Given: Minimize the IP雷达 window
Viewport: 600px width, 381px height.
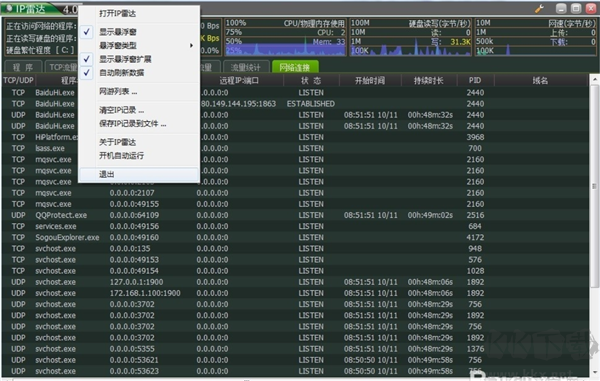Looking at the screenshot, I should pyautogui.click(x=561, y=8).
